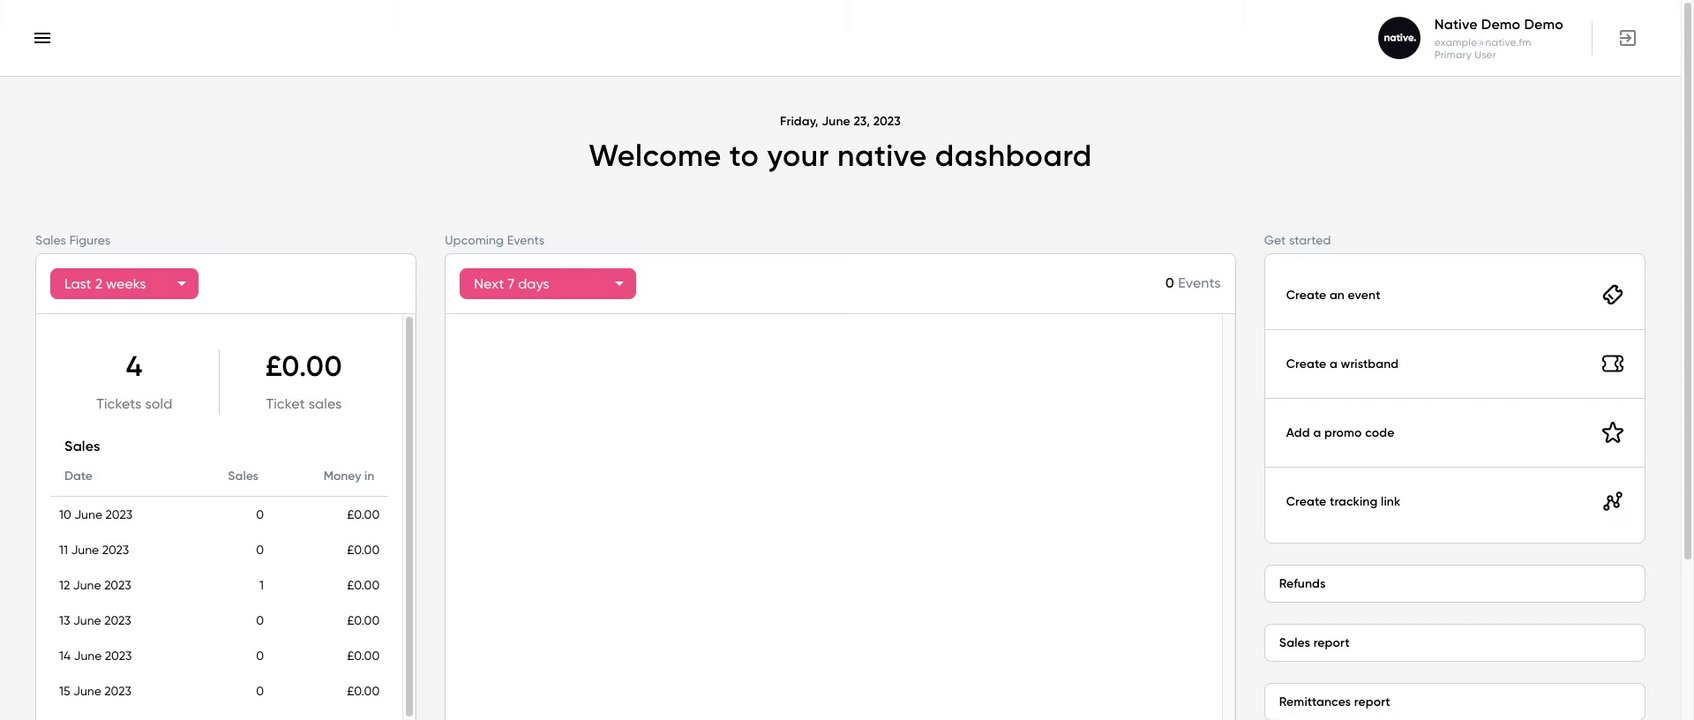
Task: Click the 12 June 2023 sales row
Action: click(219, 586)
